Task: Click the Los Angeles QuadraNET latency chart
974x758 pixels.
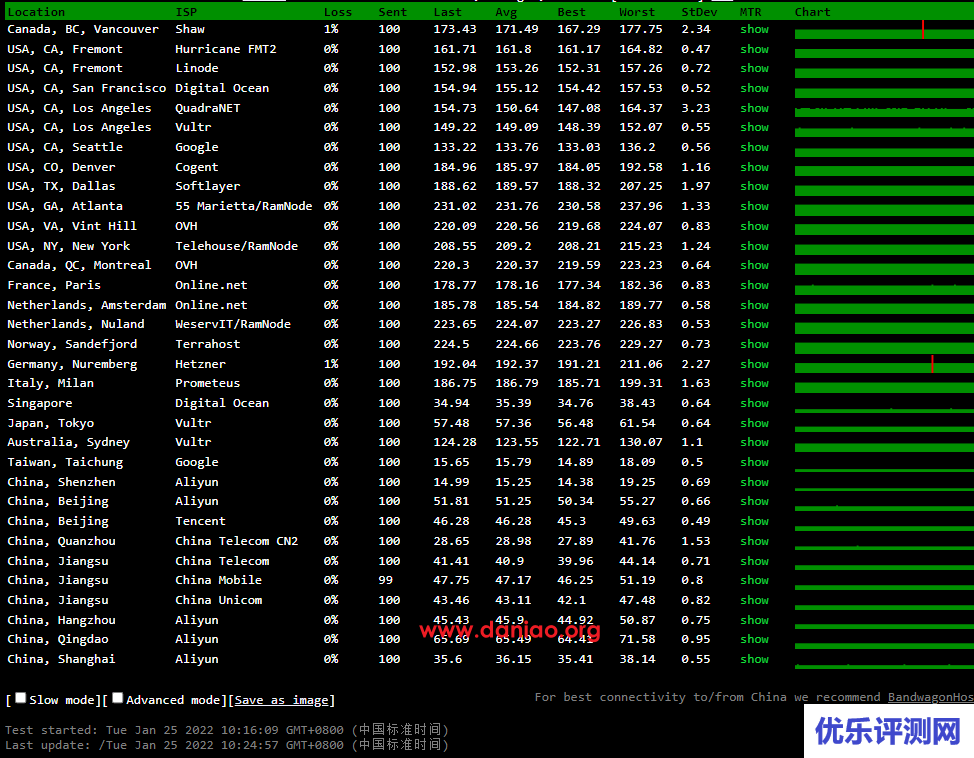Action: 885,111
